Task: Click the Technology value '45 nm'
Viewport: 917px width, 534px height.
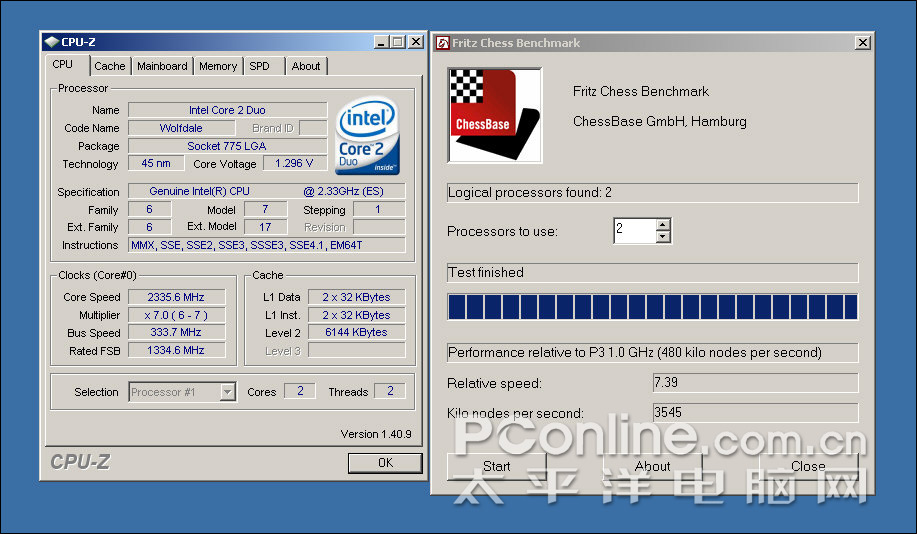Action: (156, 164)
